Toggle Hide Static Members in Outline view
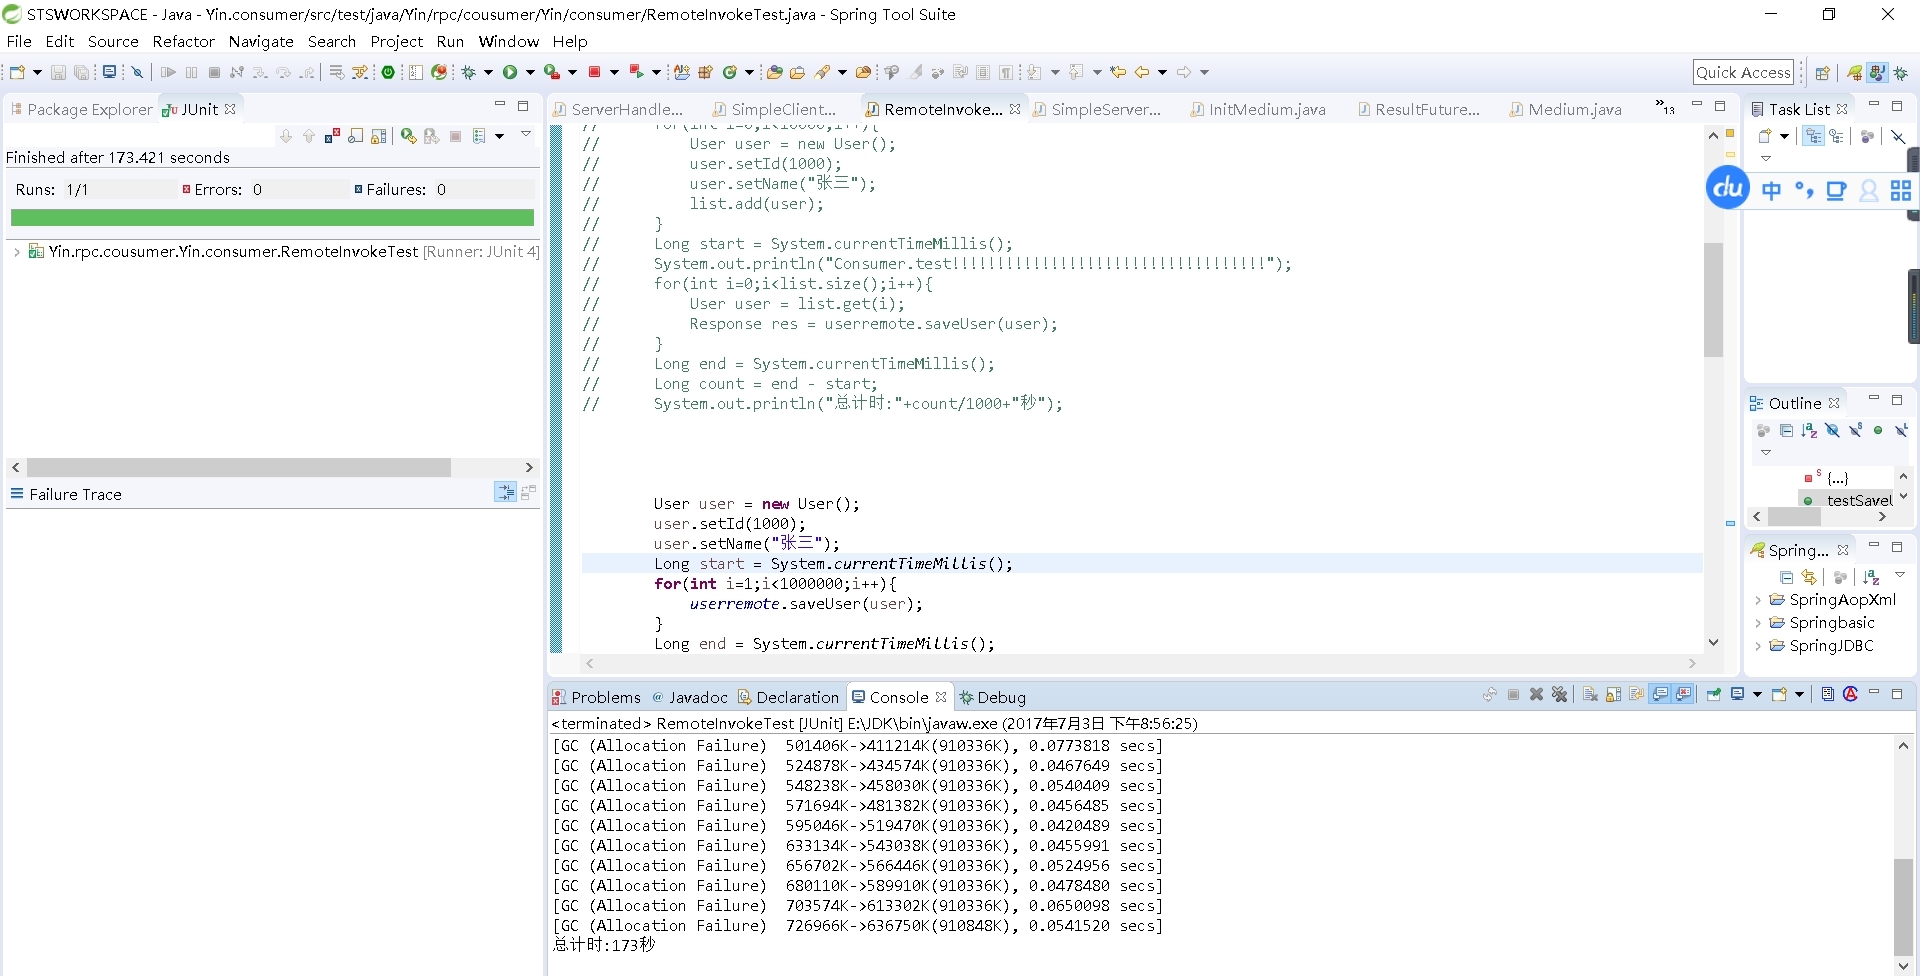 1855,430
